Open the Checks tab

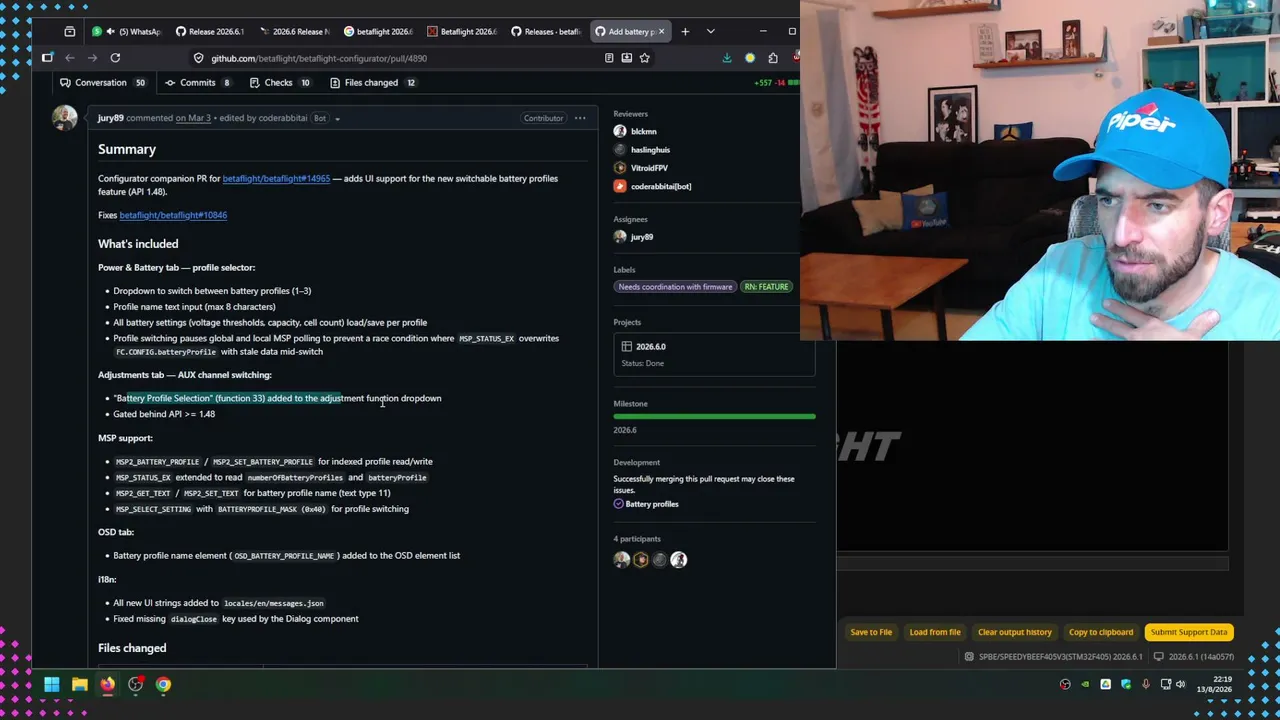[x=279, y=82]
